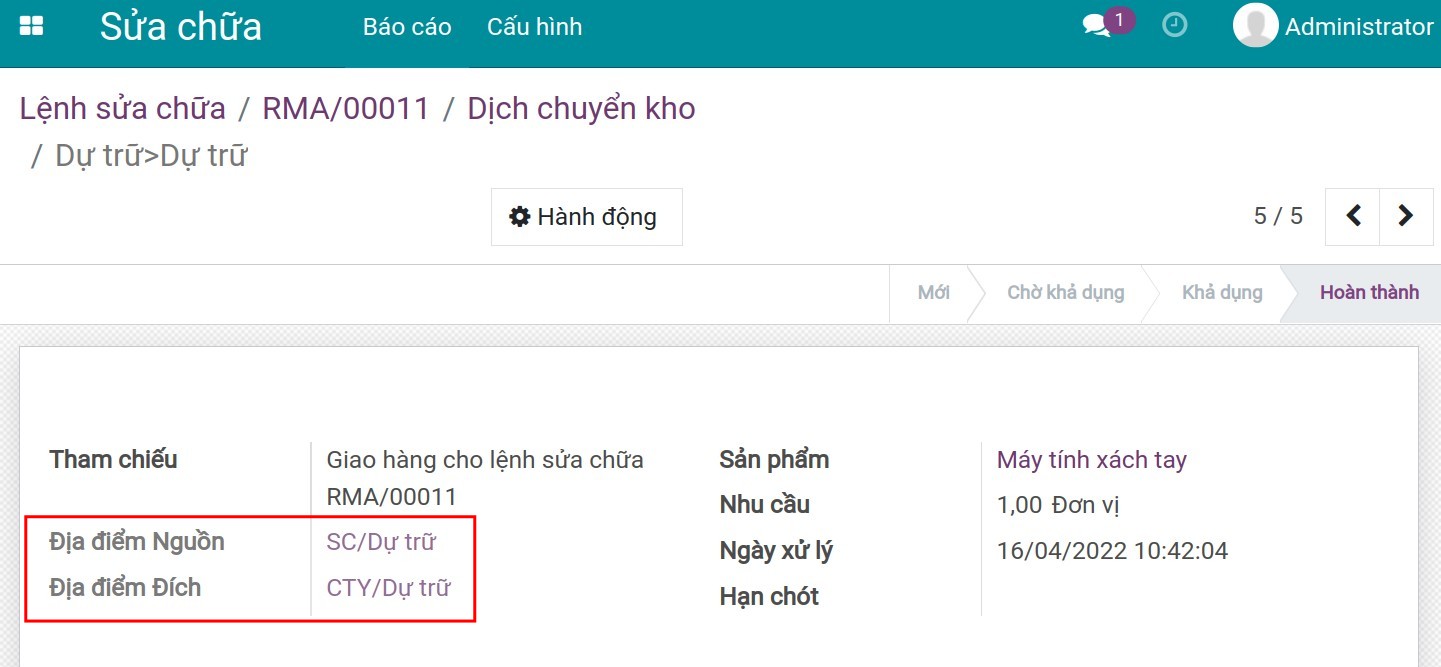Viewport: 1441px width, 667px height.
Task: Click the Nhu cầu label
Action: tap(765, 505)
